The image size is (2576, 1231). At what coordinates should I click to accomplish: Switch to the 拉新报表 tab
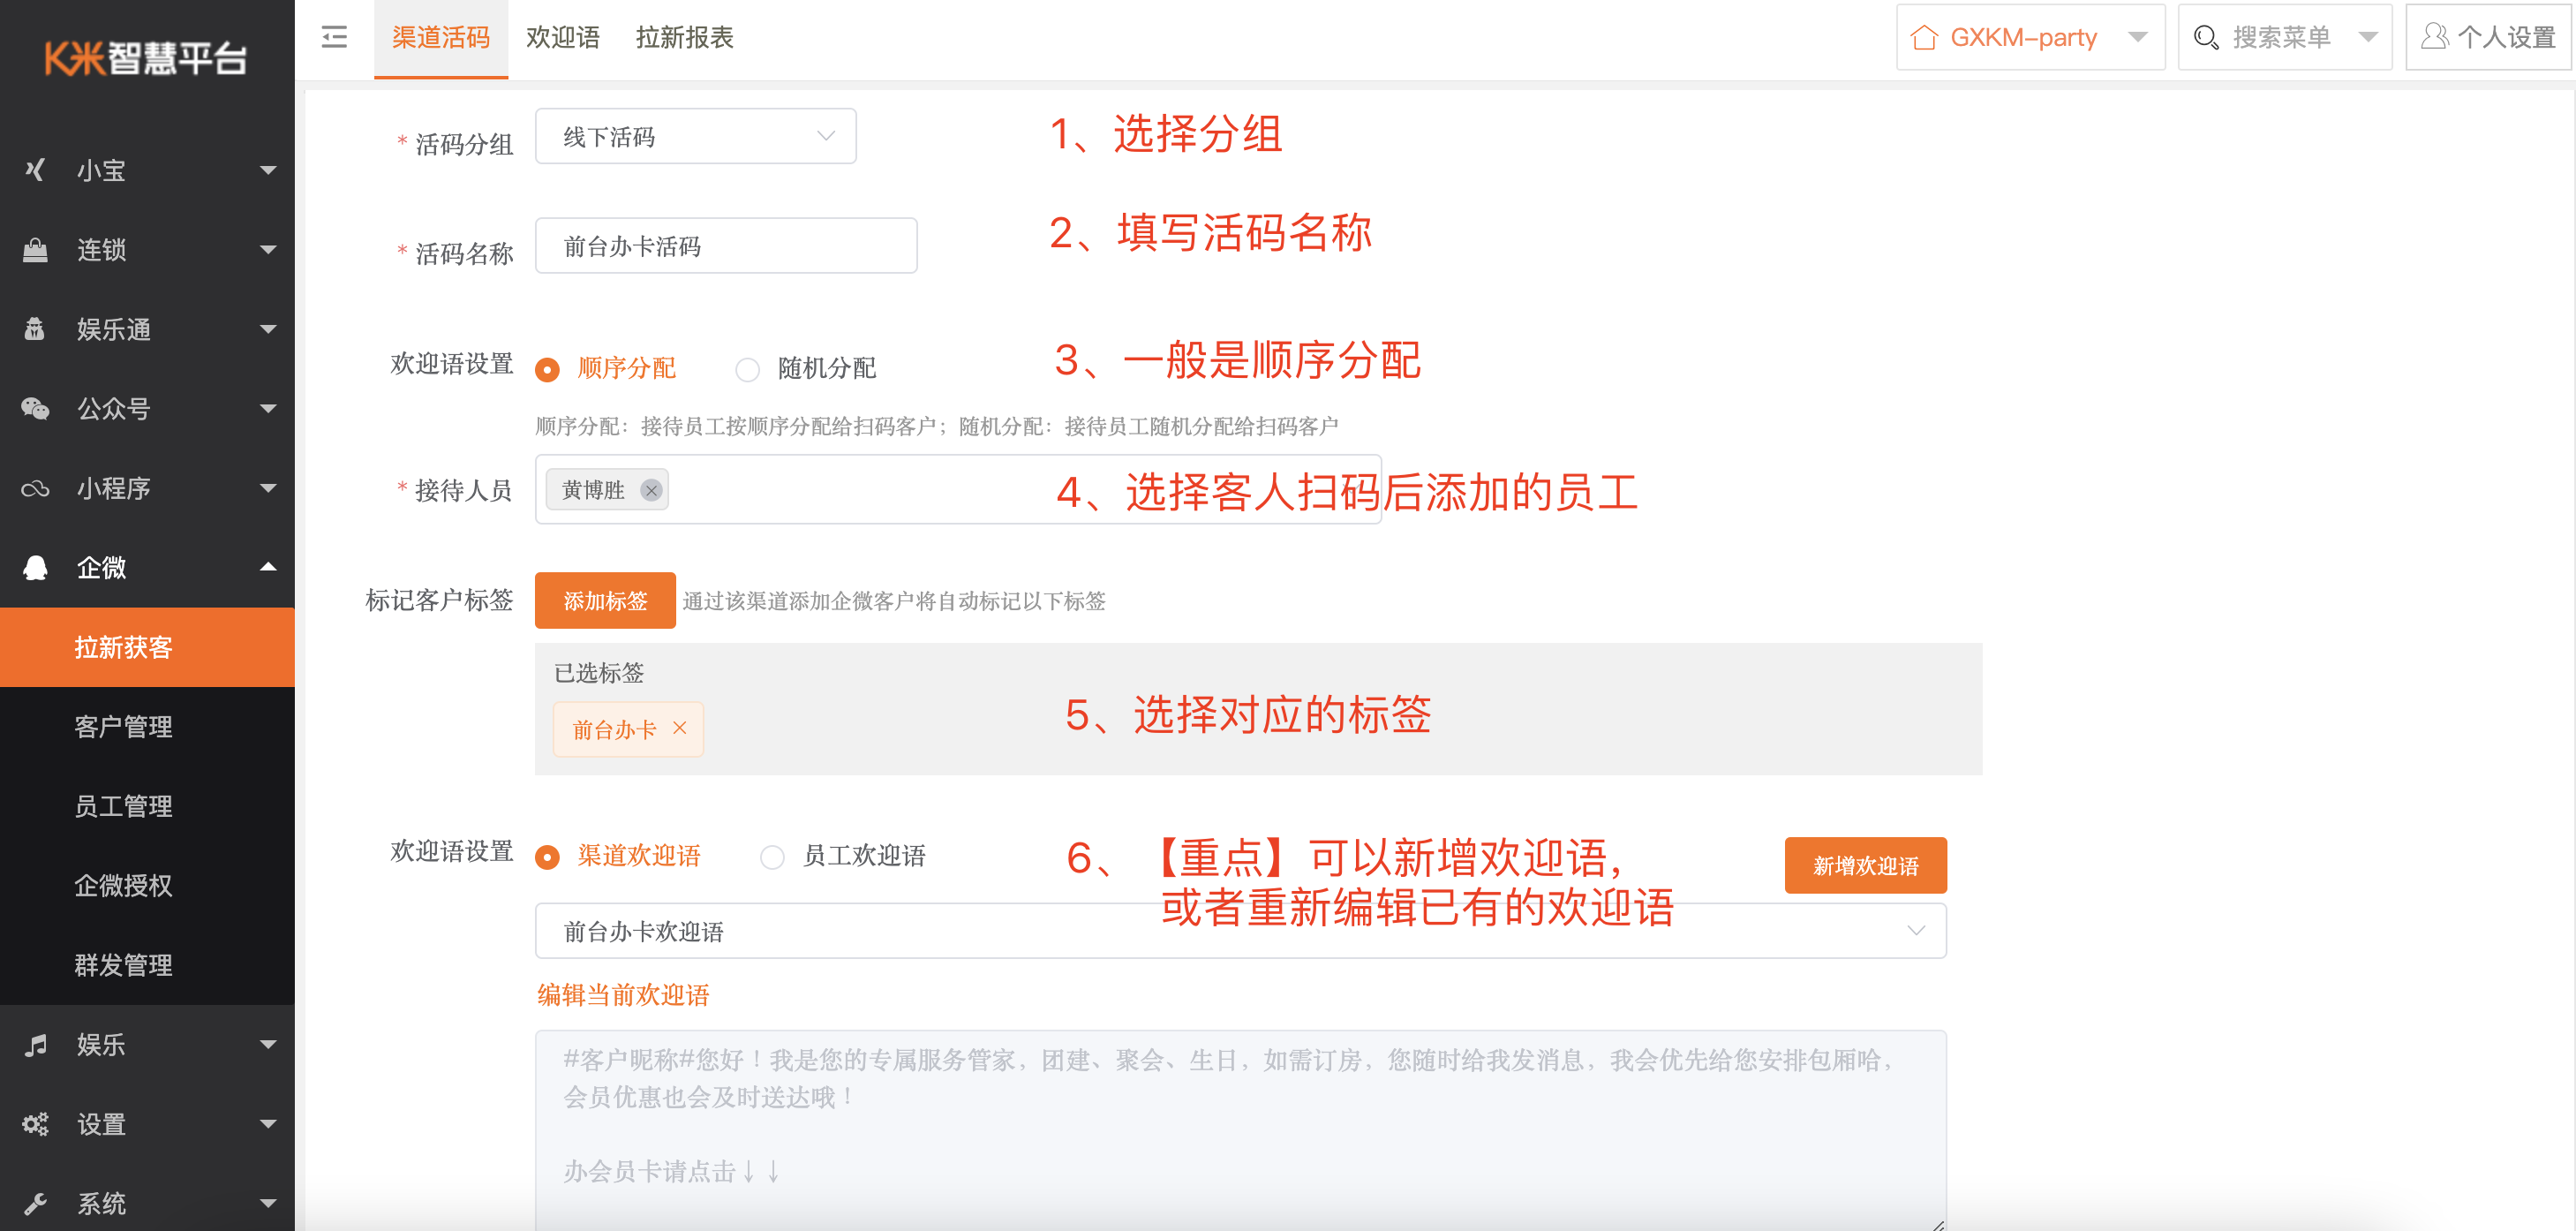click(685, 38)
